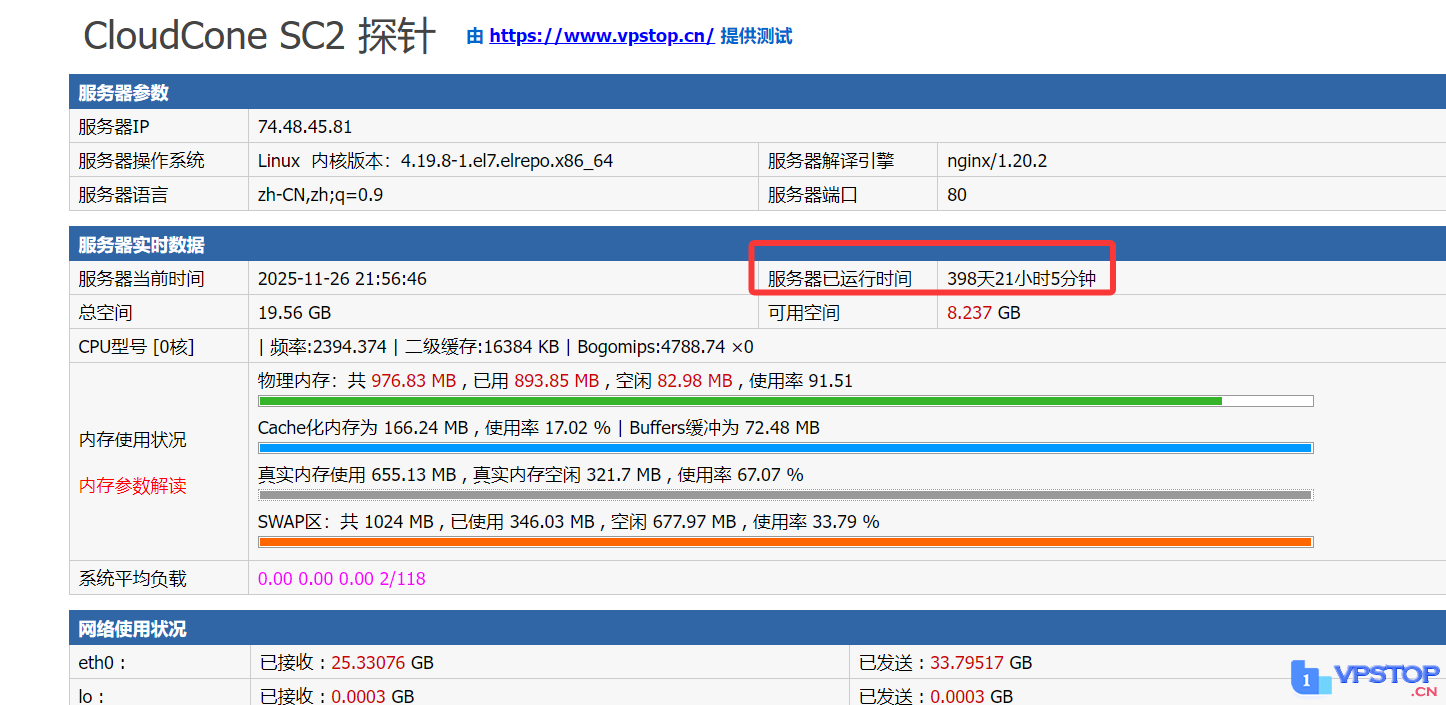Click the orange SWAP usage bar
This screenshot has width=1446, height=705.
point(784,542)
